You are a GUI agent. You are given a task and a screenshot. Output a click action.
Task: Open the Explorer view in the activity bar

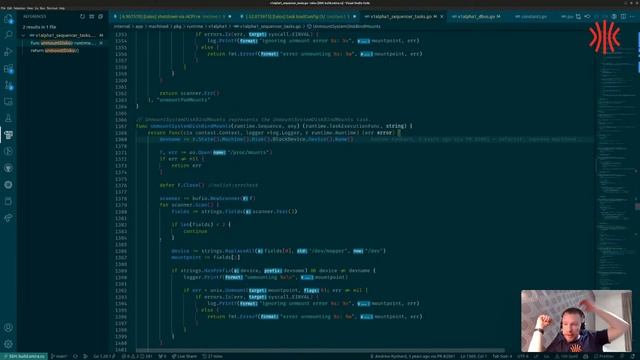click(8, 19)
